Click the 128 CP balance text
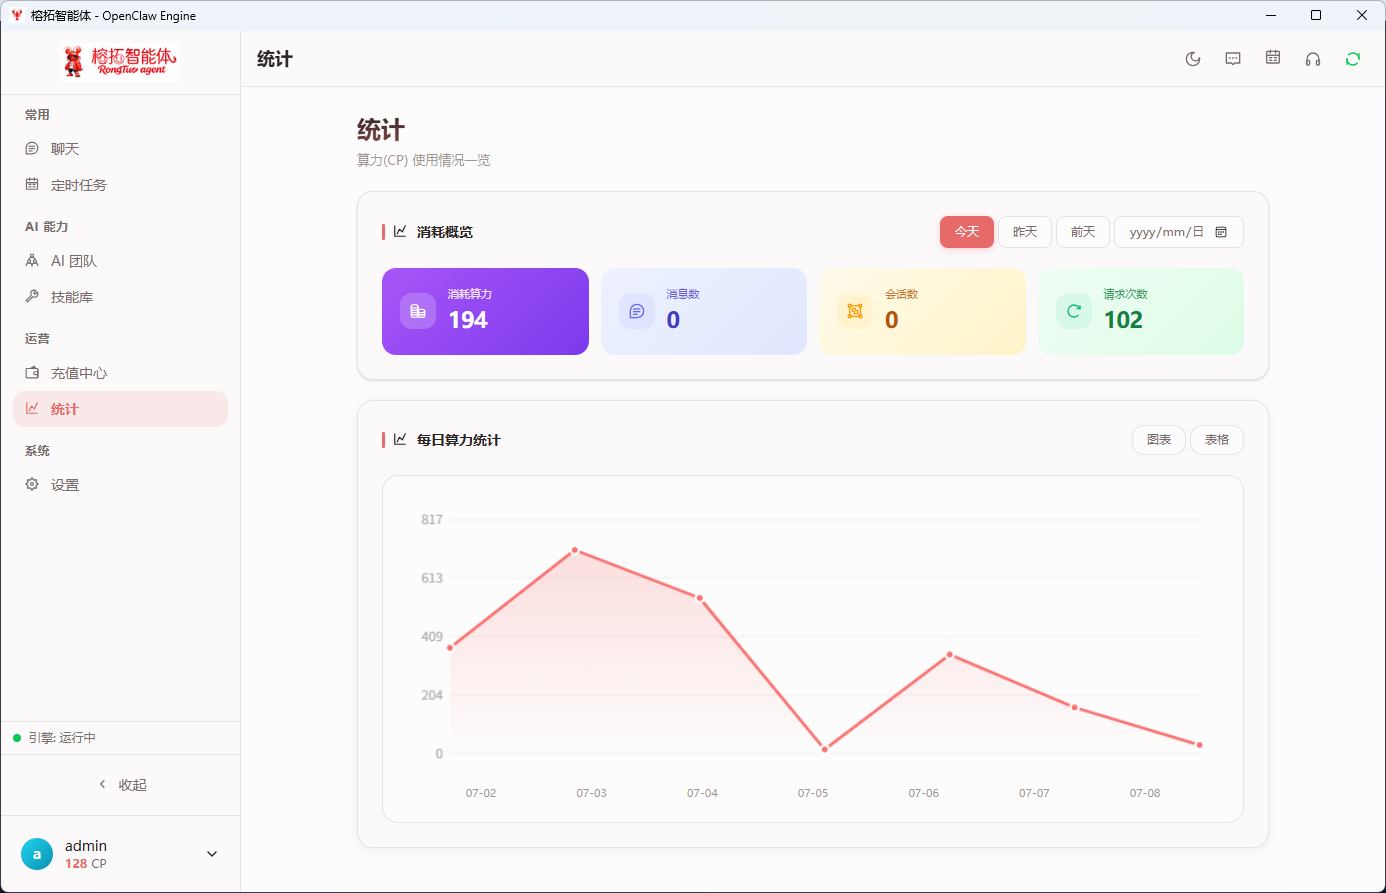 [x=86, y=864]
